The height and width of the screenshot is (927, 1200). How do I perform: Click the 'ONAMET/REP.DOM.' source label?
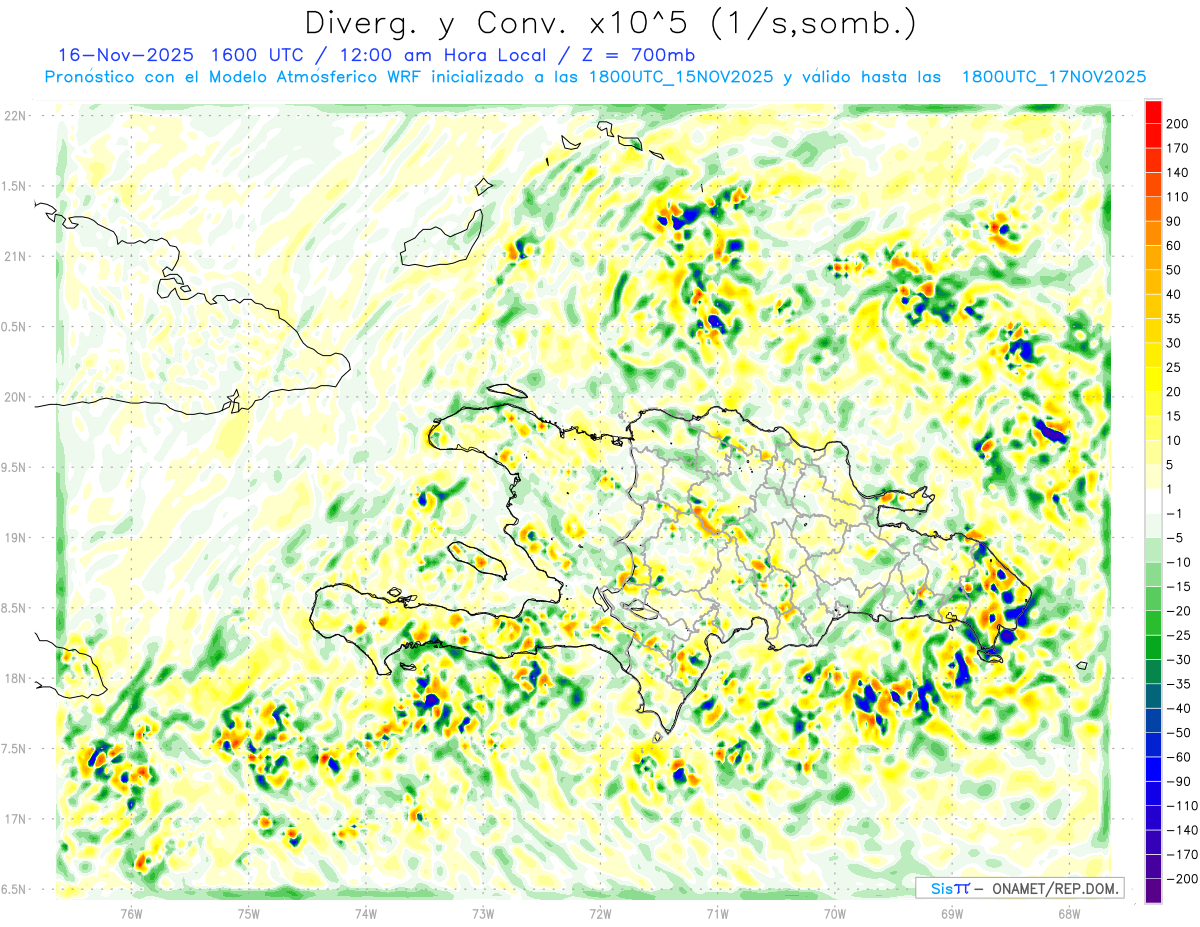(x=1054, y=888)
